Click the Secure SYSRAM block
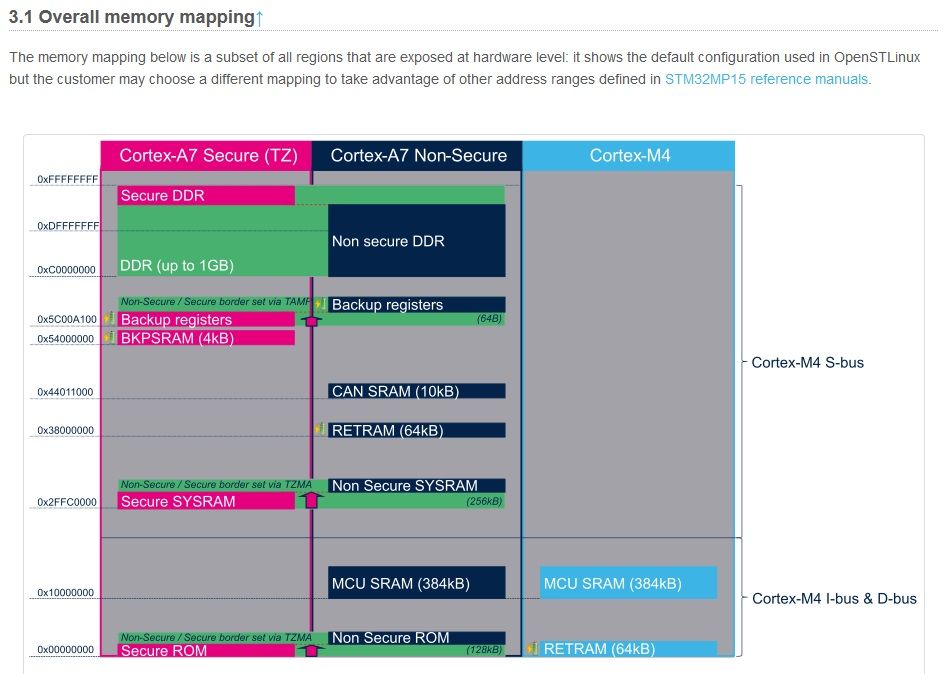The height and width of the screenshot is (674, 946). tap(206, 501)
